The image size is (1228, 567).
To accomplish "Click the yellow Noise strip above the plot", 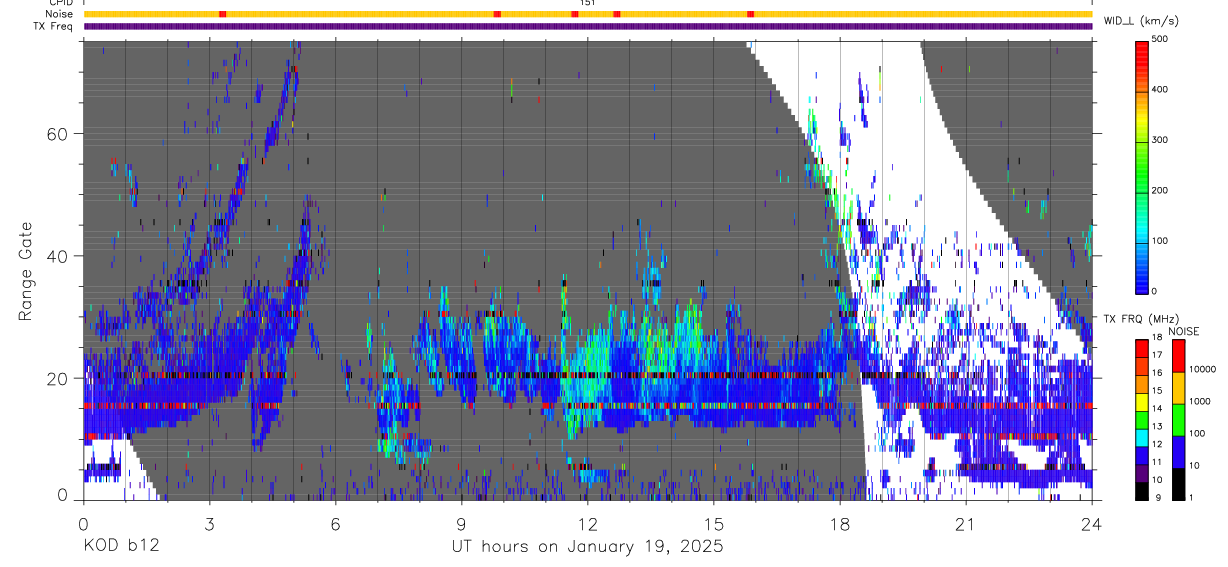I will 588,14.
